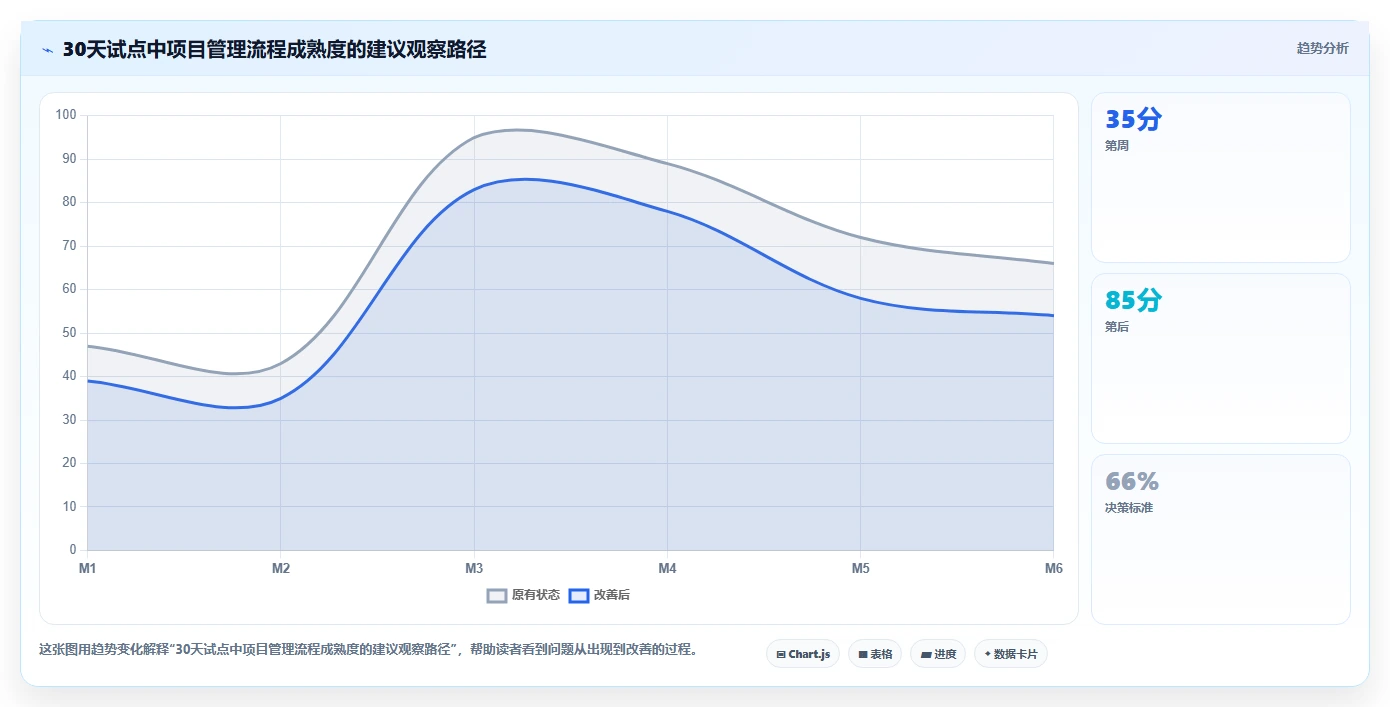Click the chart title heading text
Screen dimensions: 1390x707
pyautogui.click(x=275, y=50)
